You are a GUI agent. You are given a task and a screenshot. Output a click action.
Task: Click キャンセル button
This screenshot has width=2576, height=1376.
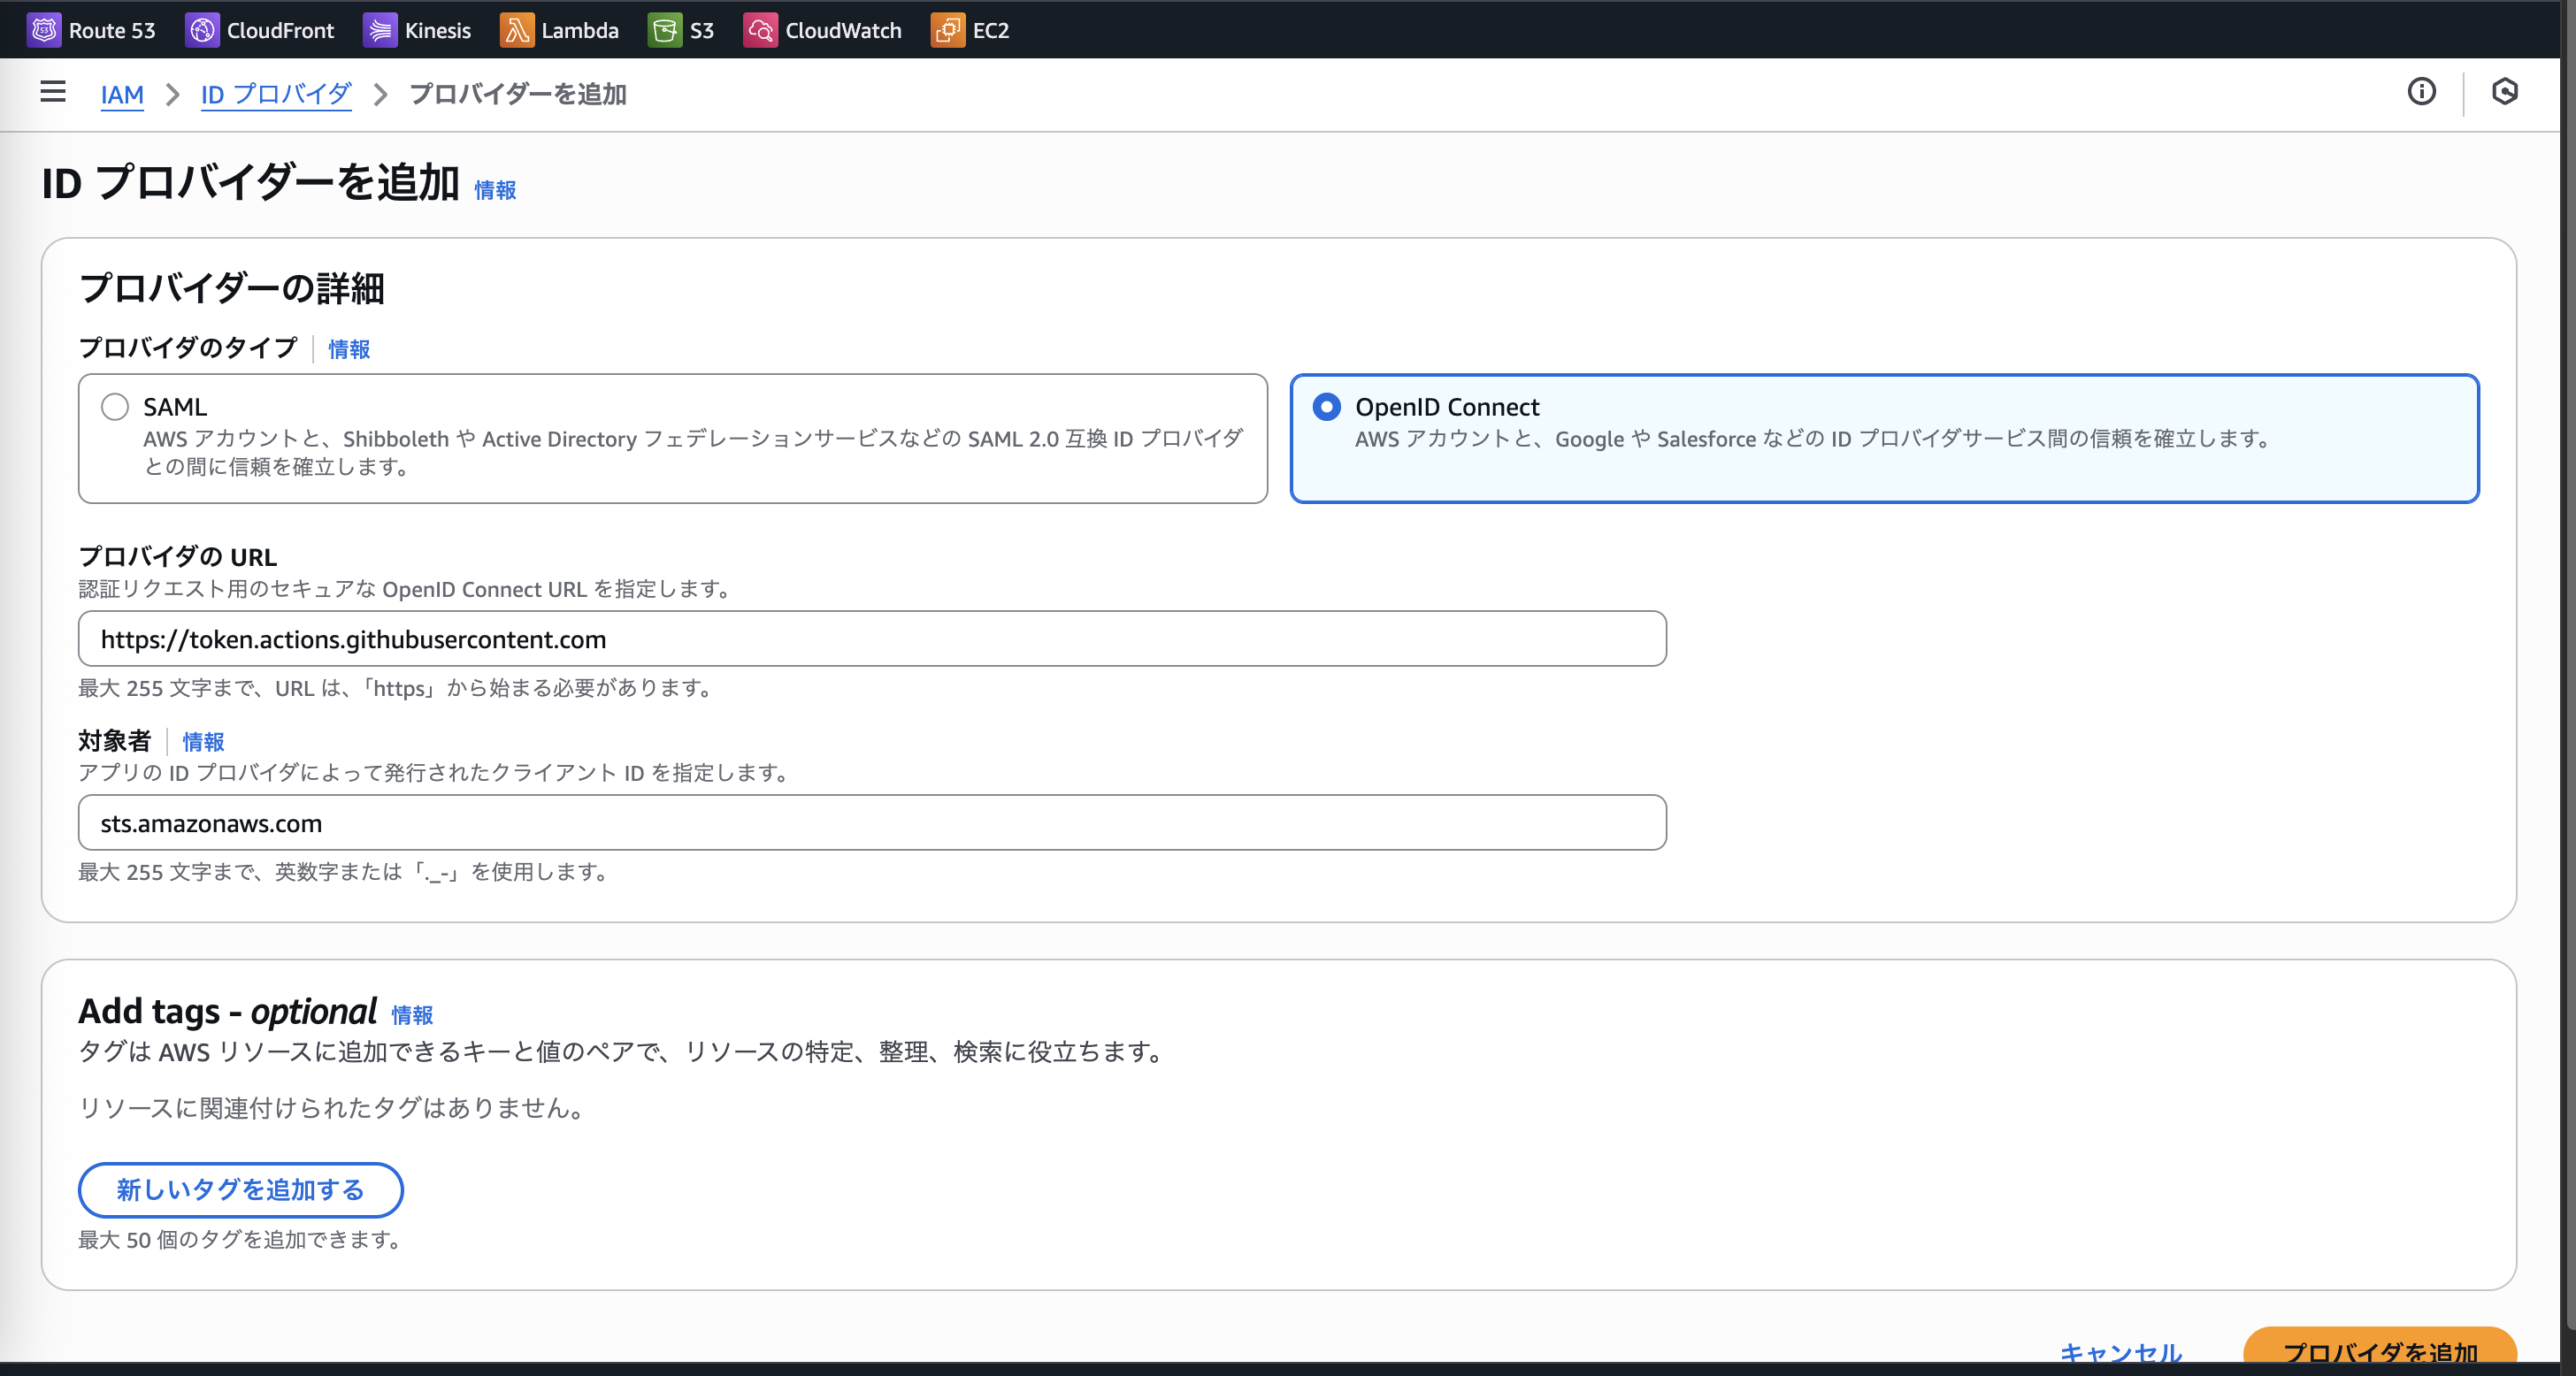point(2120,1352)
